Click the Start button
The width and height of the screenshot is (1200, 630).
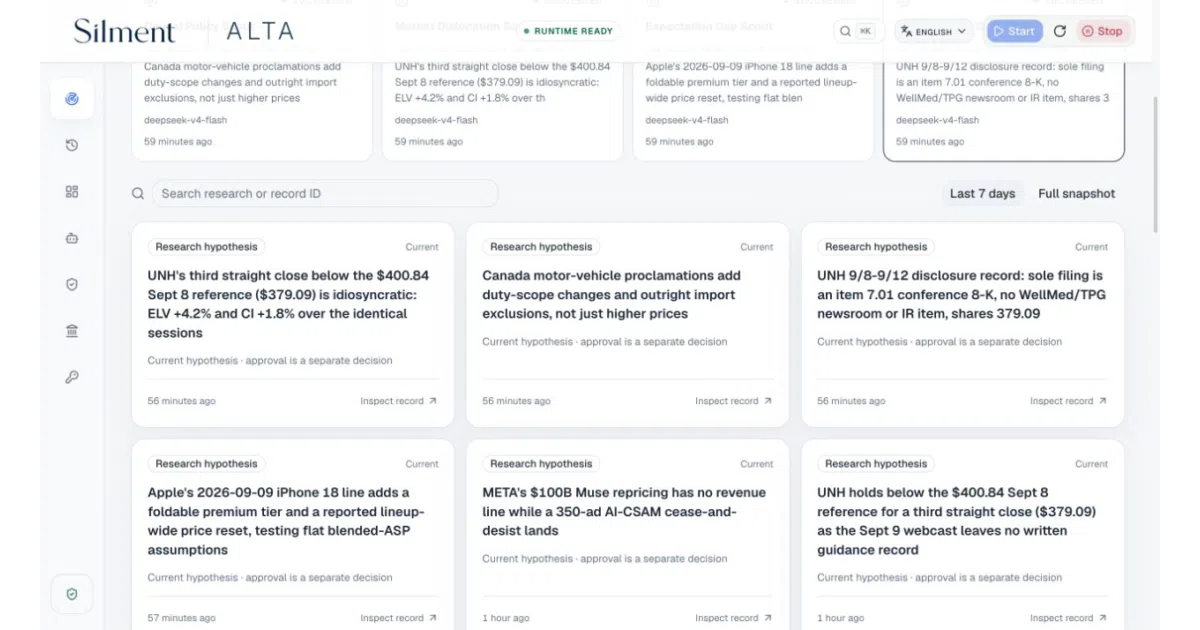[x=1013, y=31]
